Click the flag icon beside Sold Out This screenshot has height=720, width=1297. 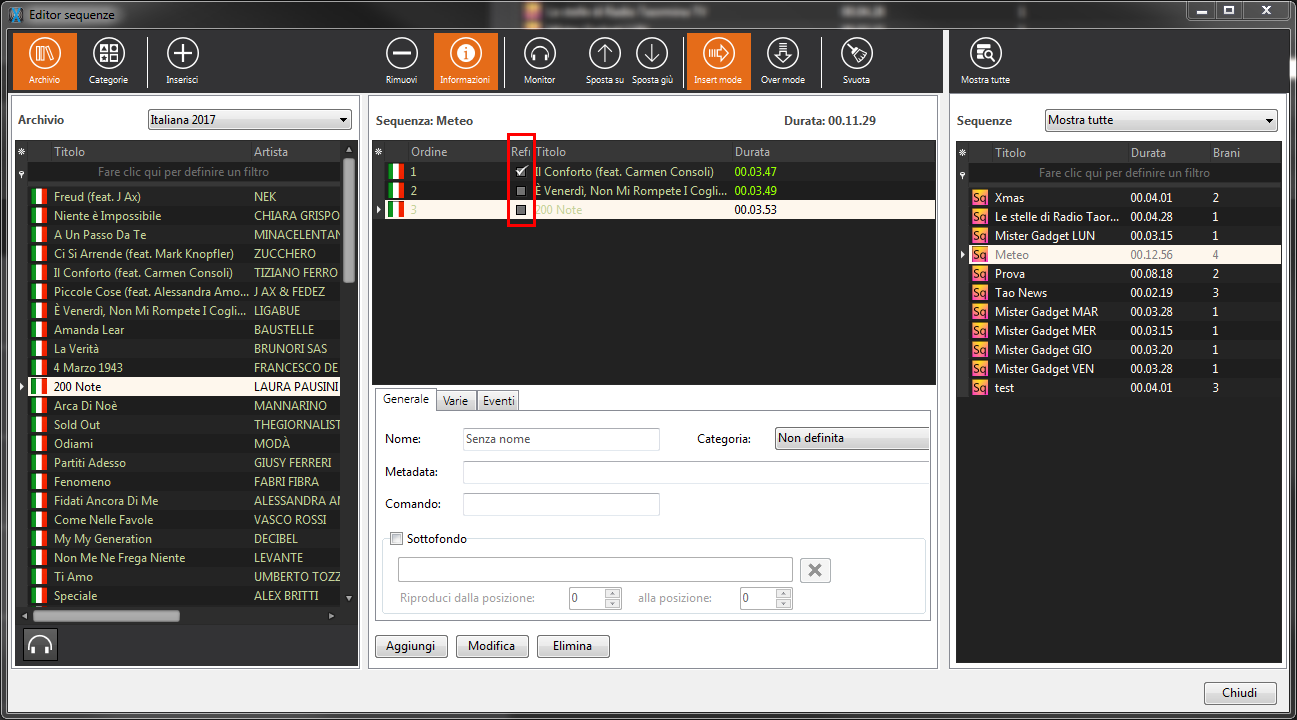(x=40, y=425)
